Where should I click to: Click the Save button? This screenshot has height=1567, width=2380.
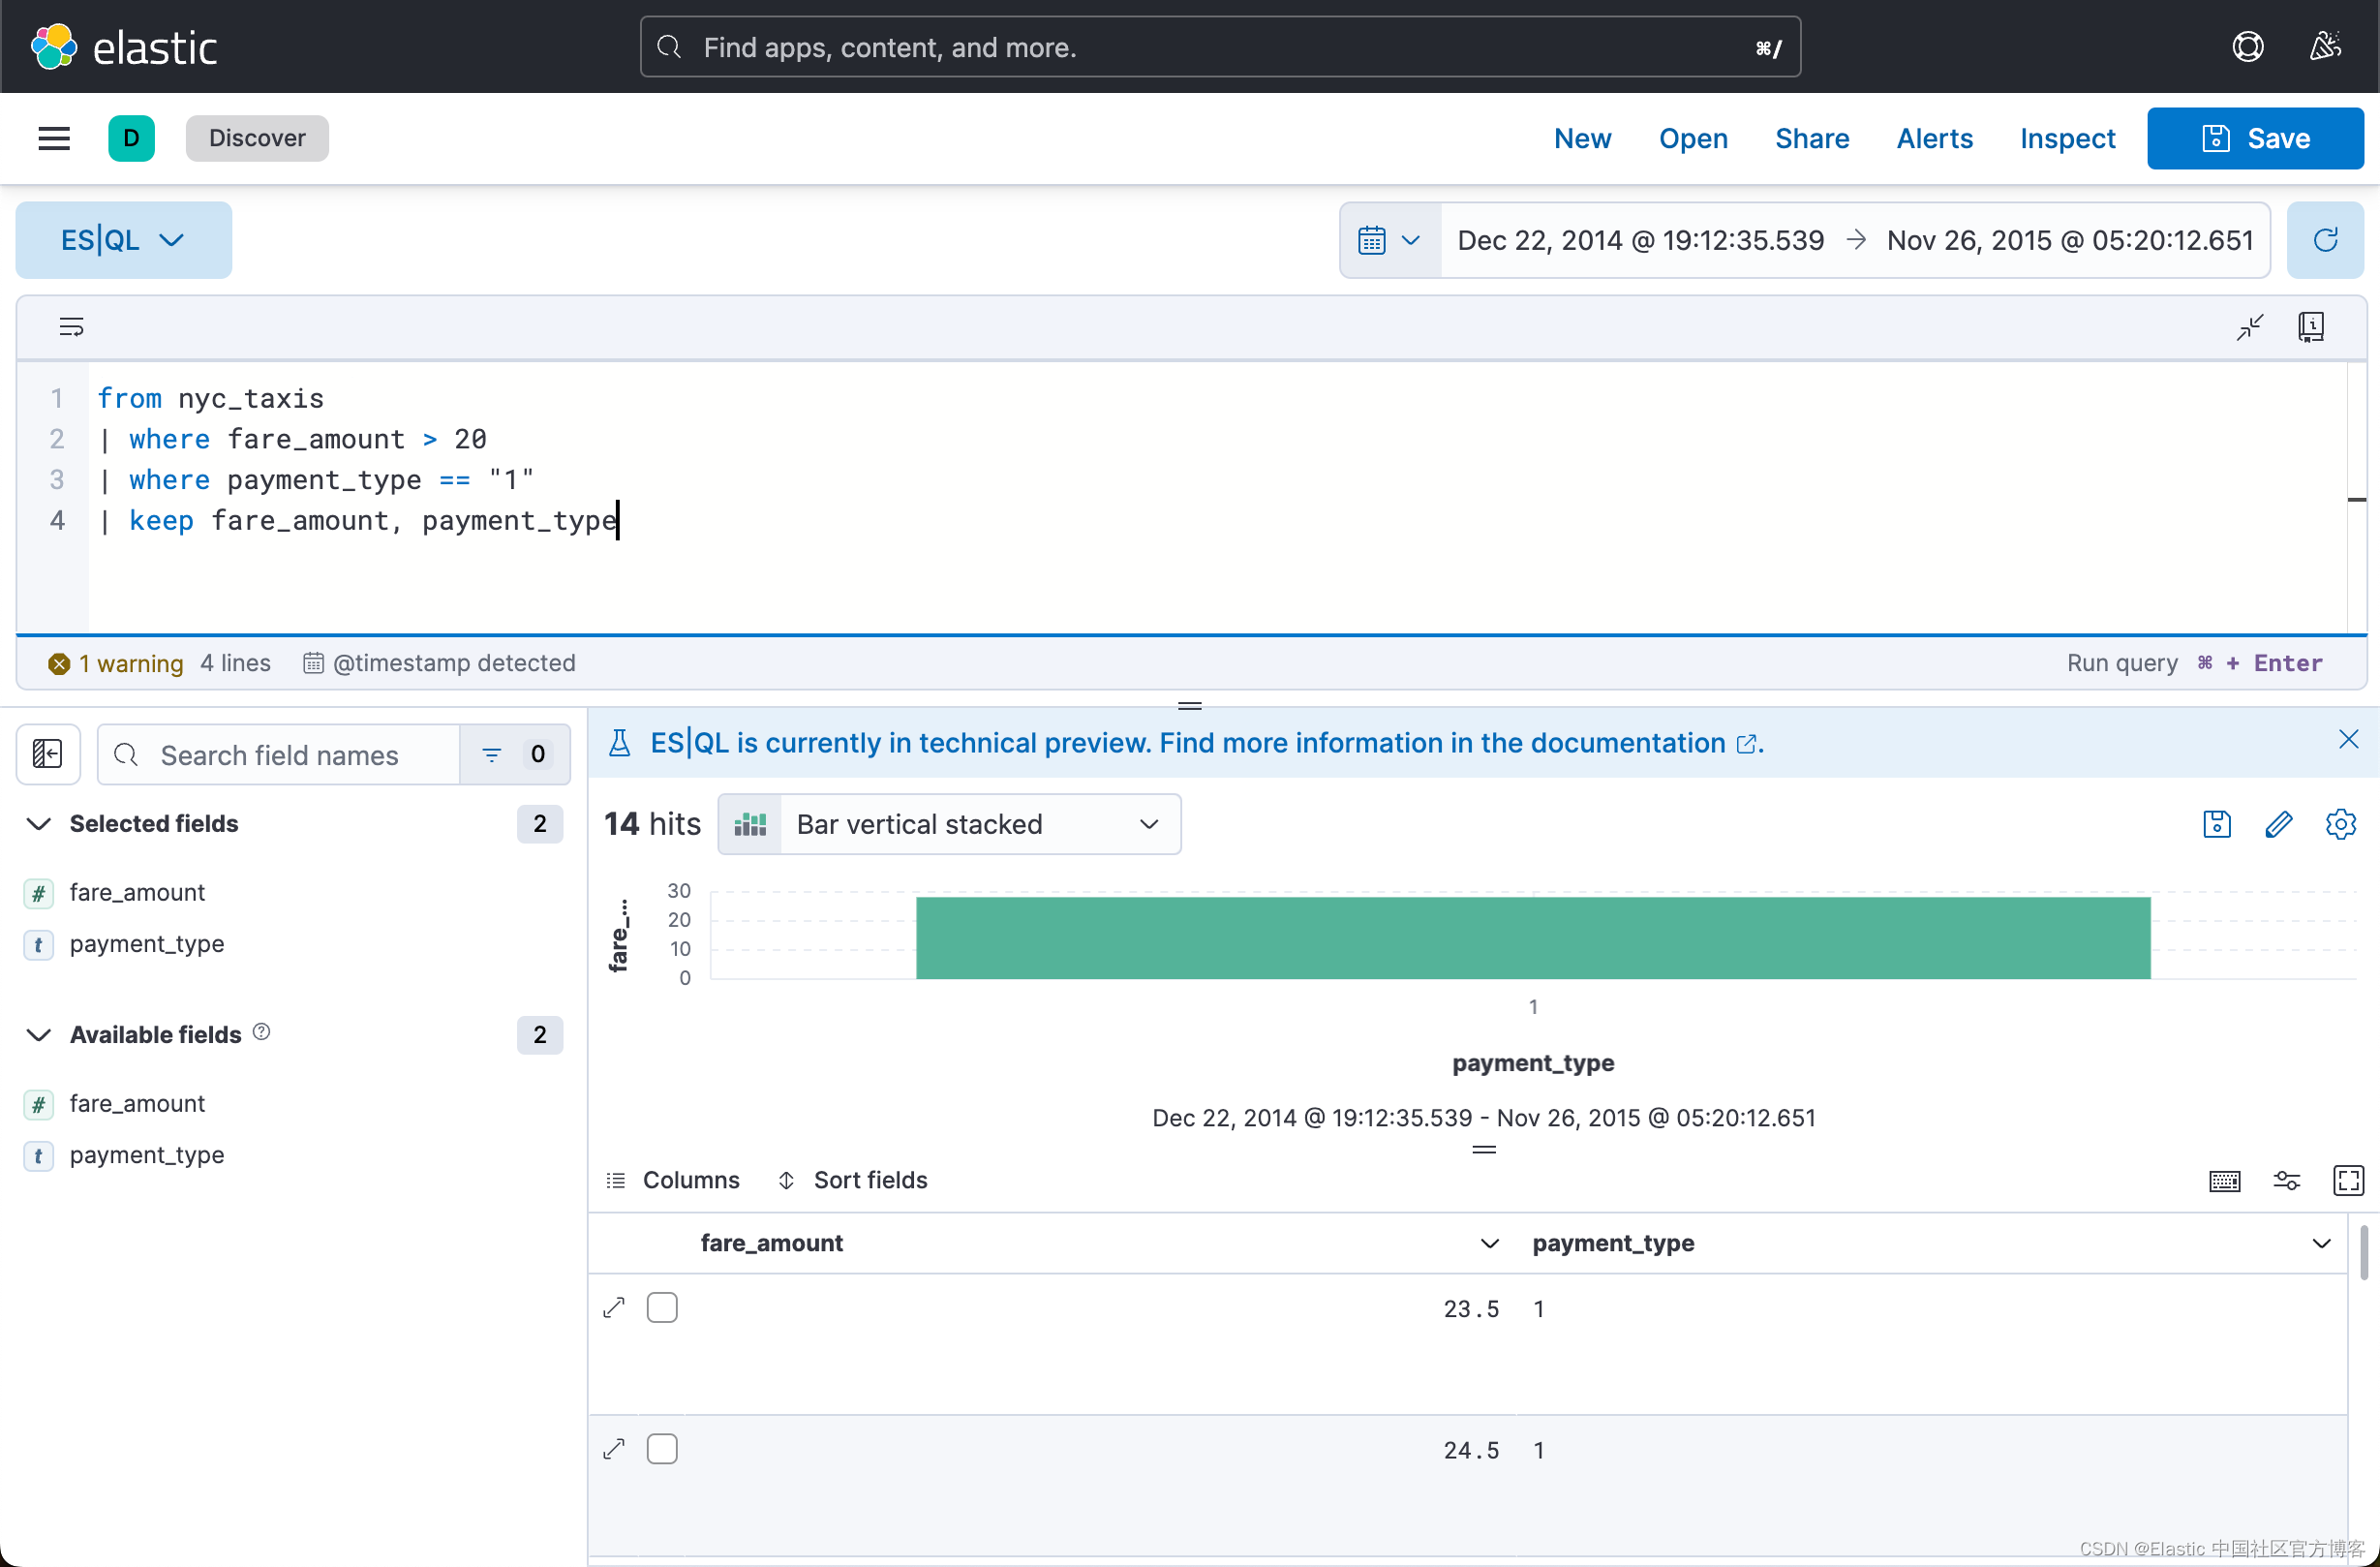(2255, 138)
